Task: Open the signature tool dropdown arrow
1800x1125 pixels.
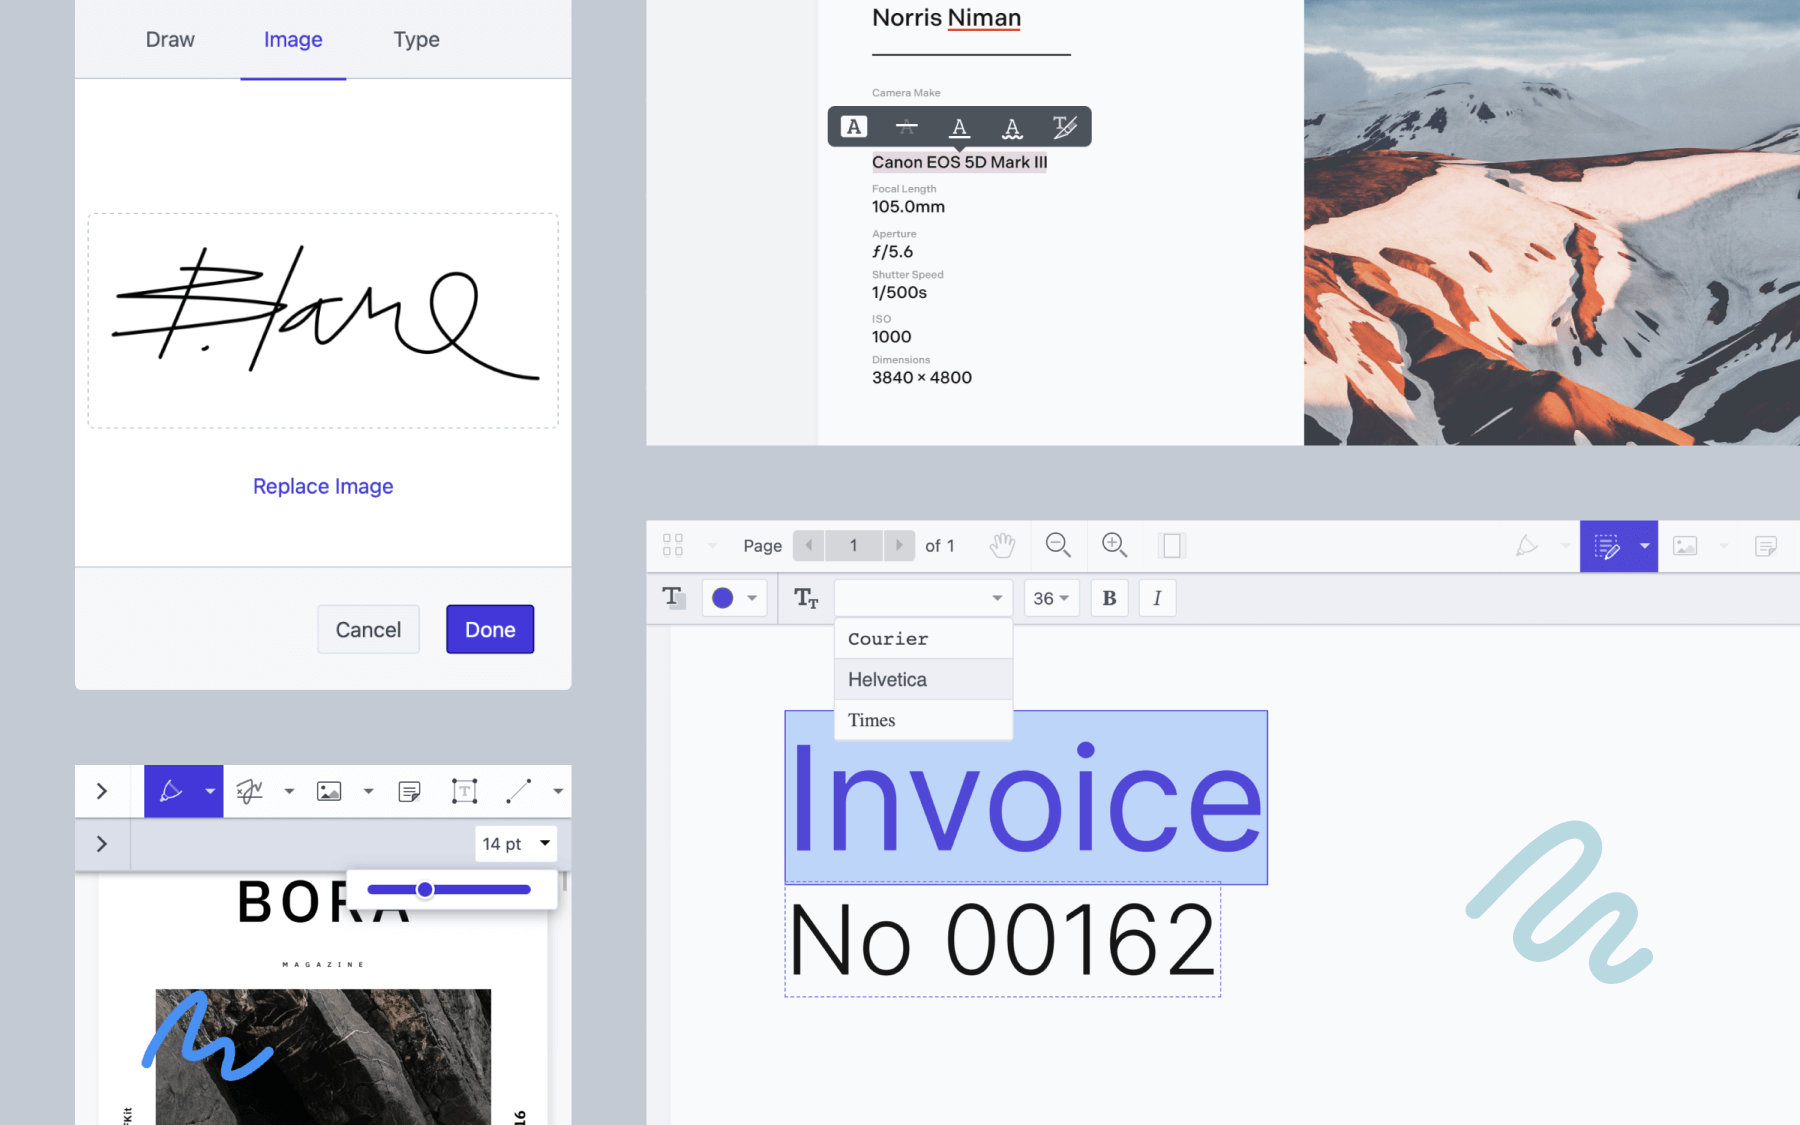Action: 289,791
